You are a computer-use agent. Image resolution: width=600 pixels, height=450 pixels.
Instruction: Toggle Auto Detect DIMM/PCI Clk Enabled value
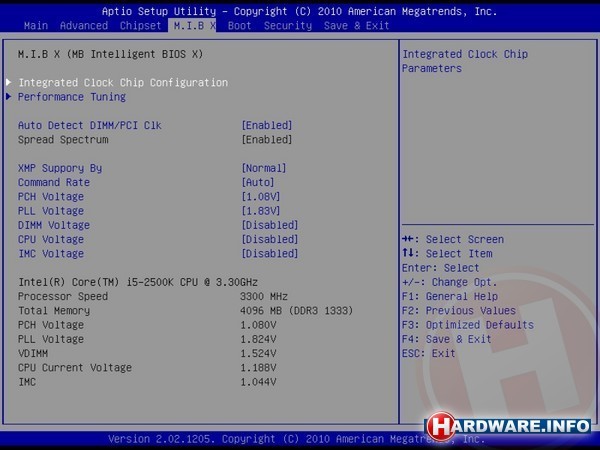[266, 125]
